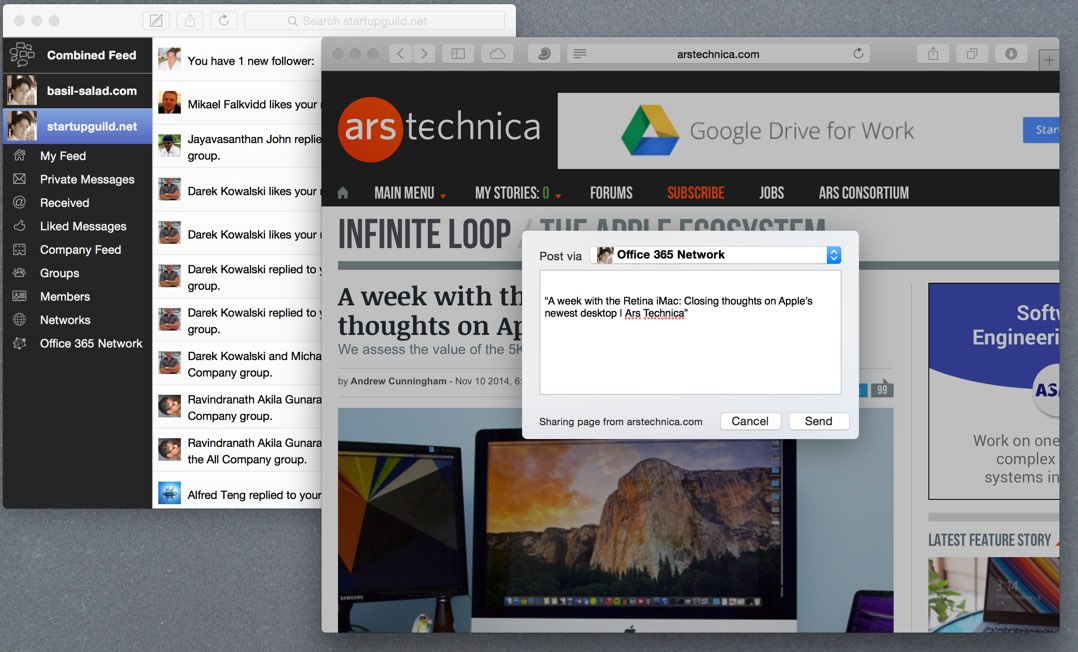1078x652 pixels.
Task: Click the Networks globe icon
Action: coord(20,320)
